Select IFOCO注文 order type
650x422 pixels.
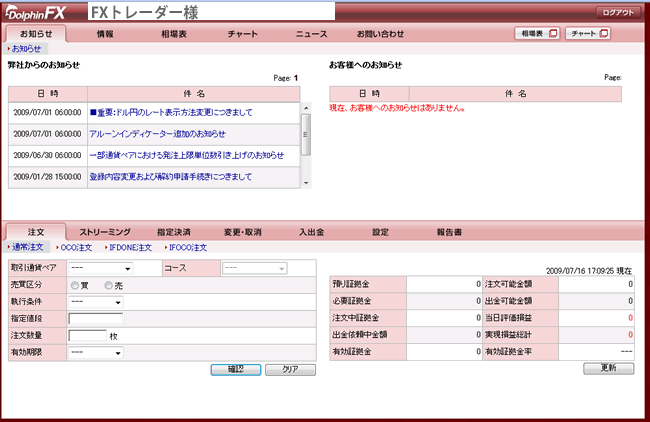188,247
